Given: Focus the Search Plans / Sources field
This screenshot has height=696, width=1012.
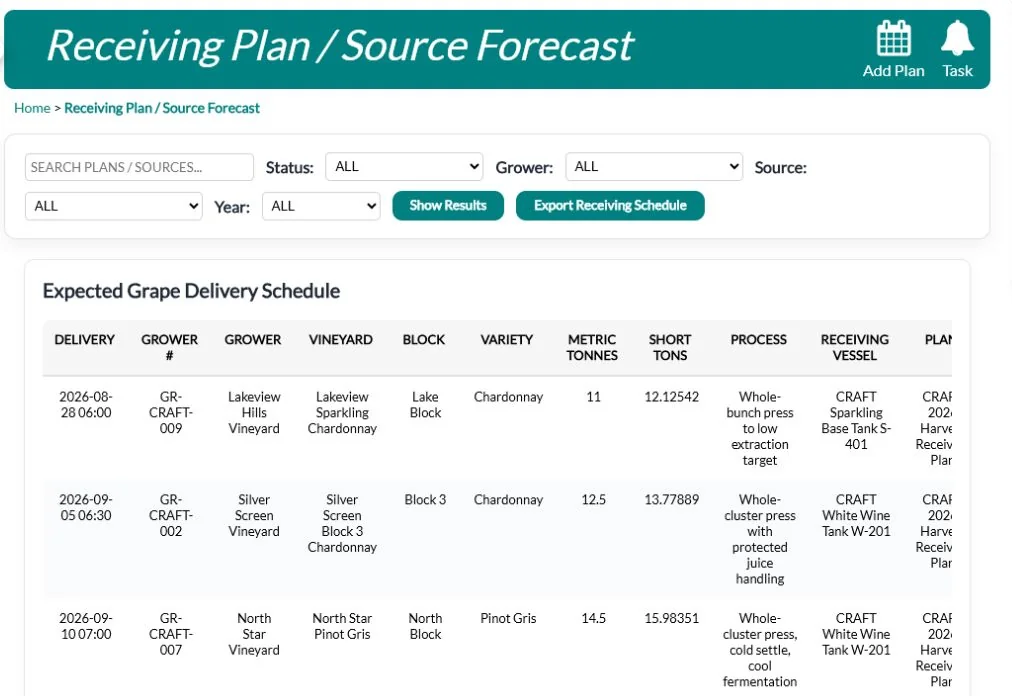Looking at the screenshot, I should click(x=139, y=167).
